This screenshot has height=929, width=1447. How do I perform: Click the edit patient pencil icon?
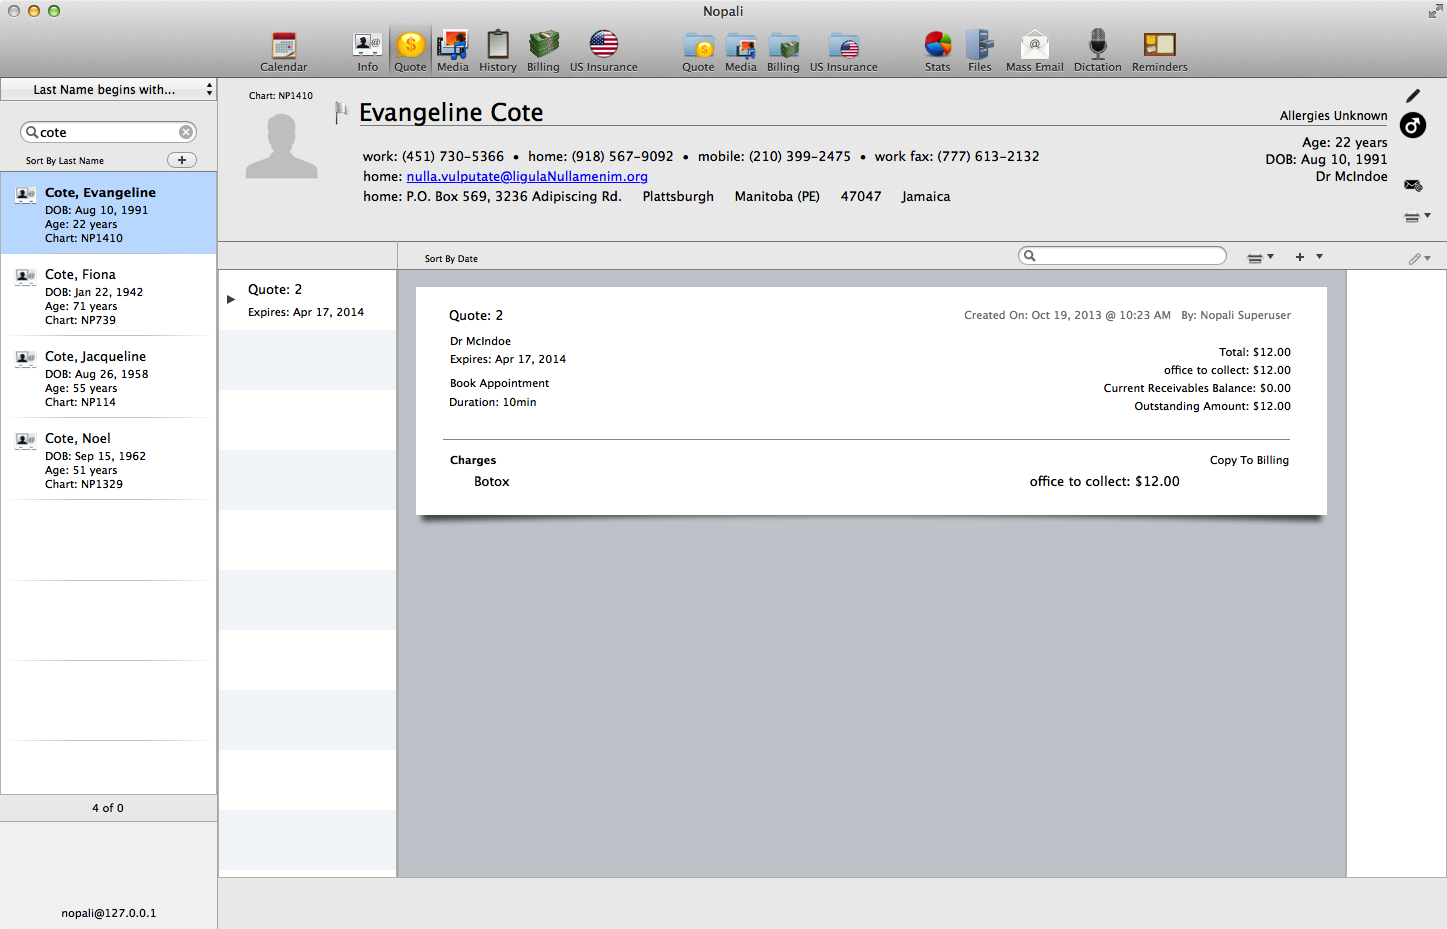1412,96
